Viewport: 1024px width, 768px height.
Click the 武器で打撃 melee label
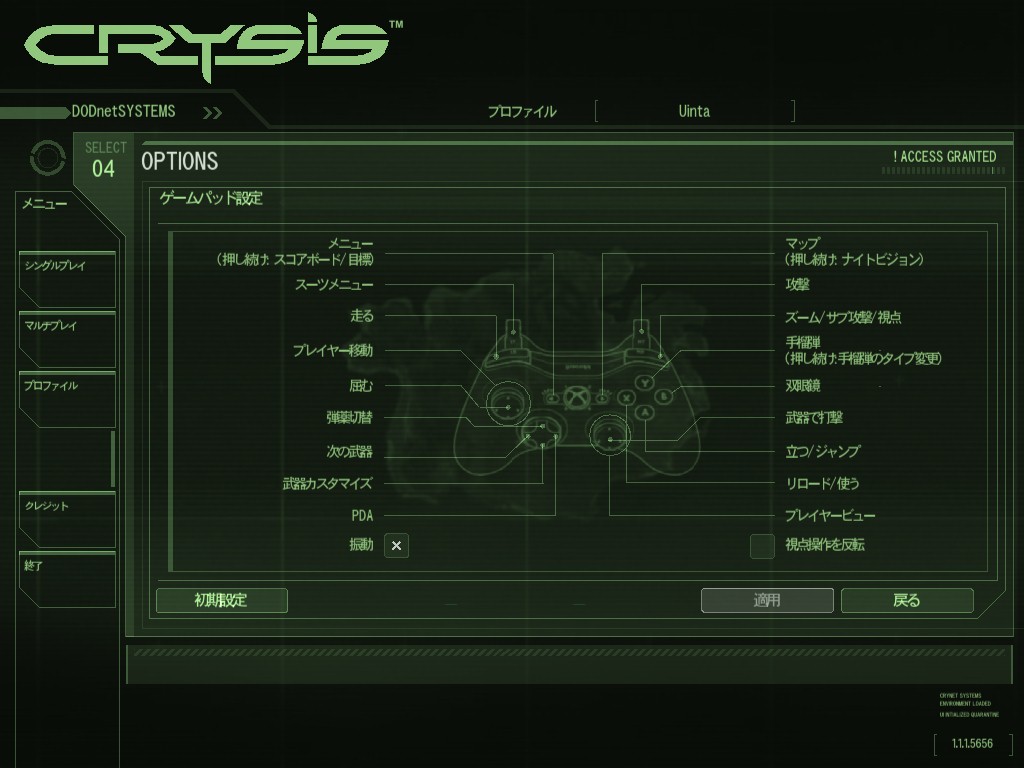tap(814, 417)
